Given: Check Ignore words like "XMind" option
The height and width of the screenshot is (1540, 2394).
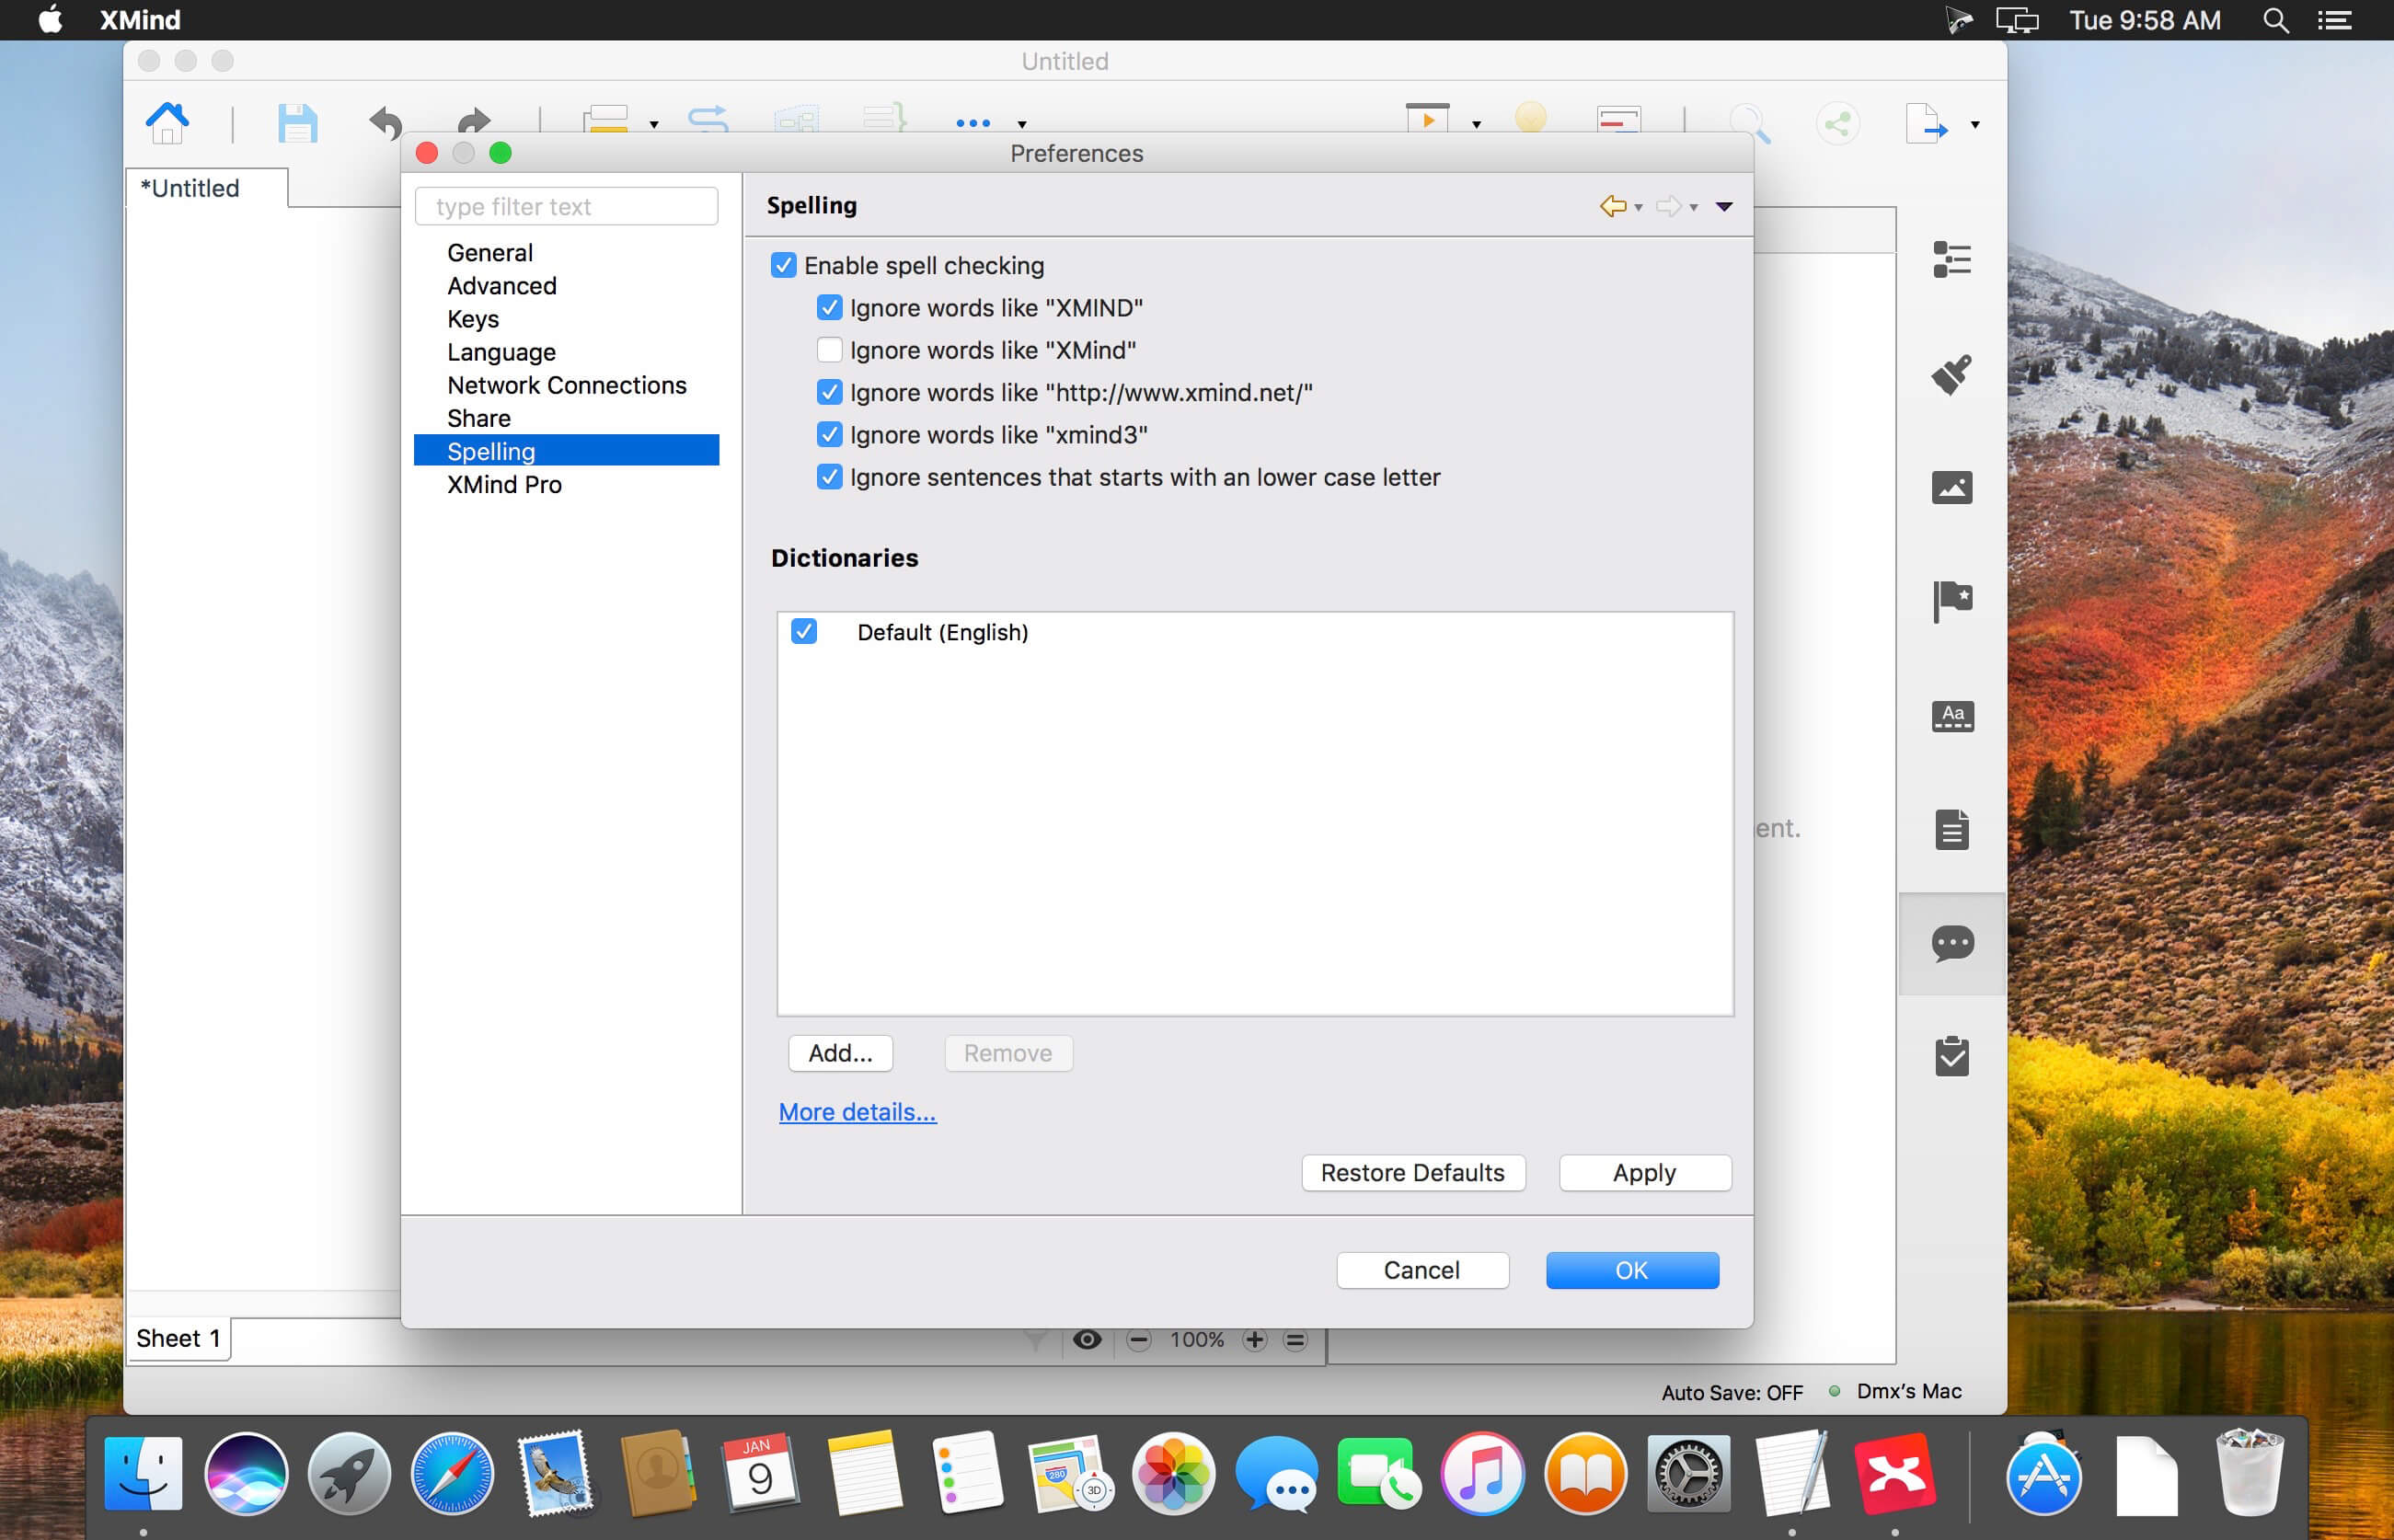Looking at the screenshot, I should click(829, 350).
